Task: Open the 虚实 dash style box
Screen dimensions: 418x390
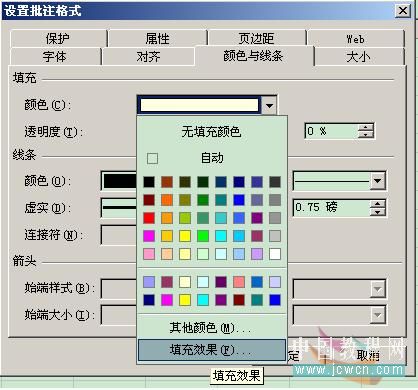Action: coord(119,208)
